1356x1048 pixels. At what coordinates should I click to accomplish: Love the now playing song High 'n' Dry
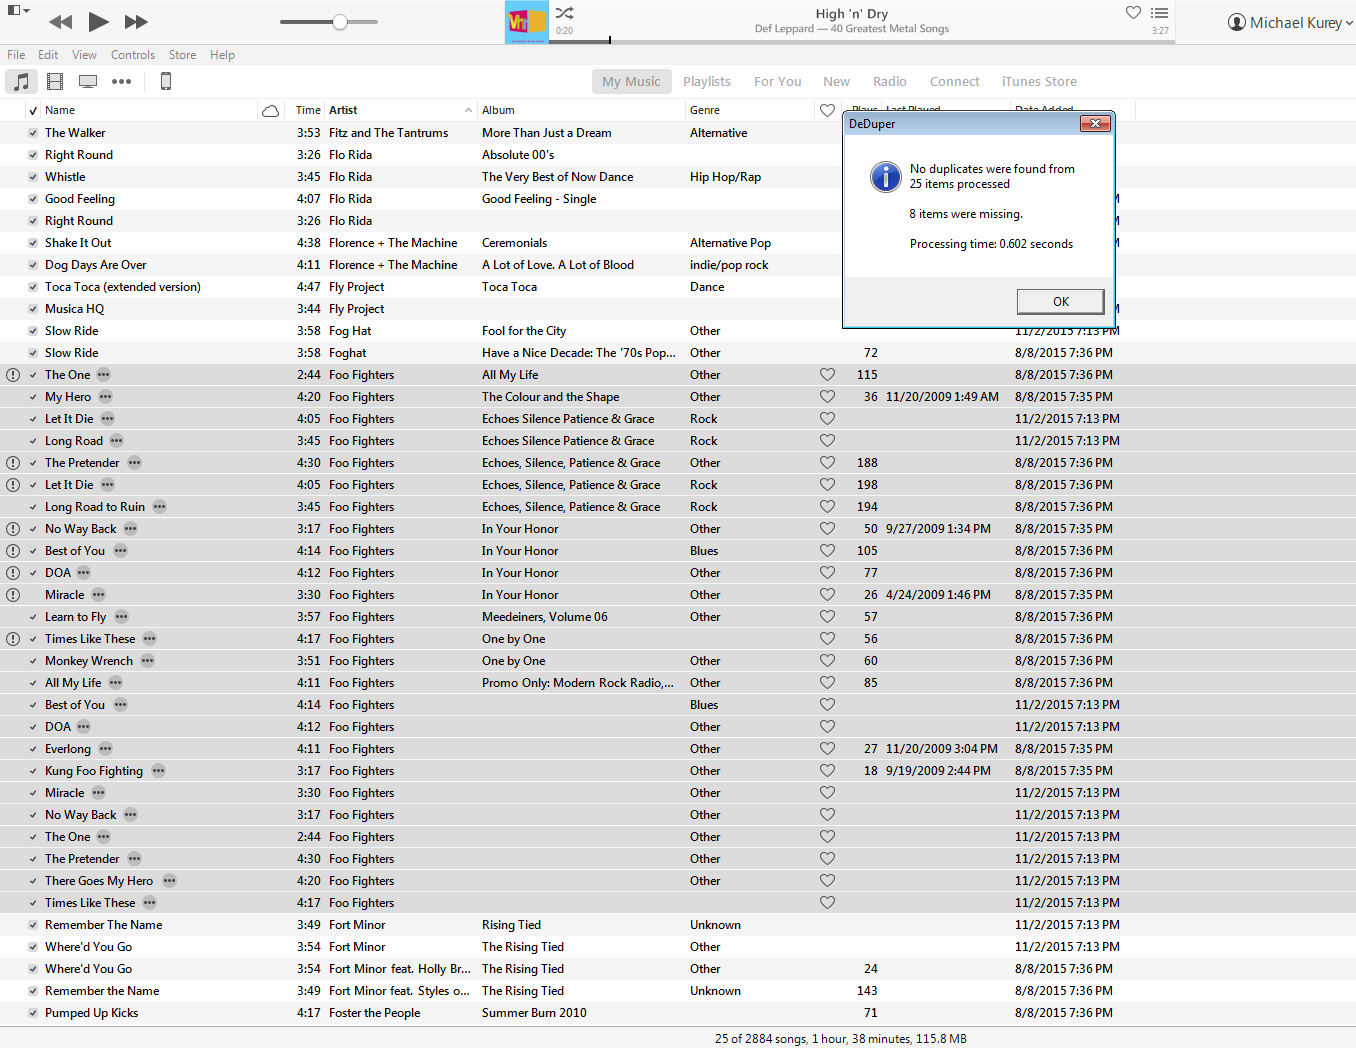[x=1133, y=13]
